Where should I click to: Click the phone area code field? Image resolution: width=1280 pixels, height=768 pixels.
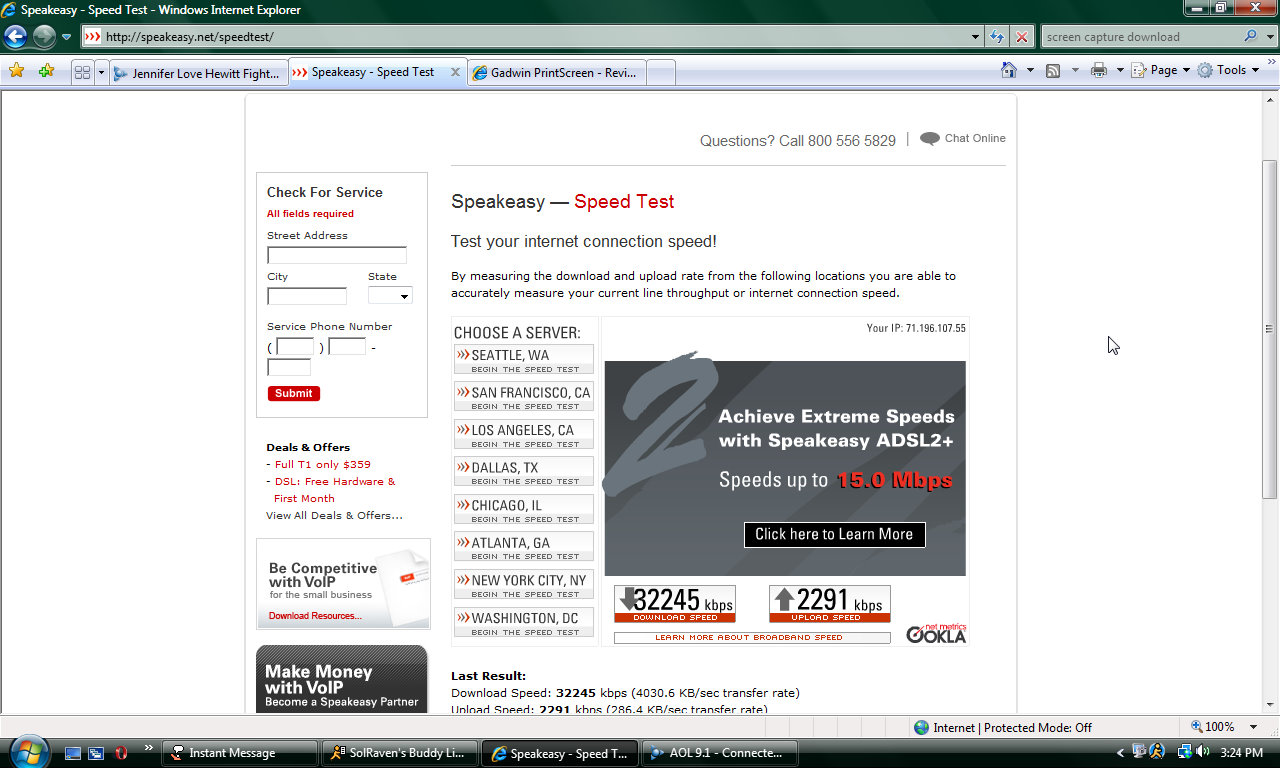pyautogui.click(x=295, y=347)
